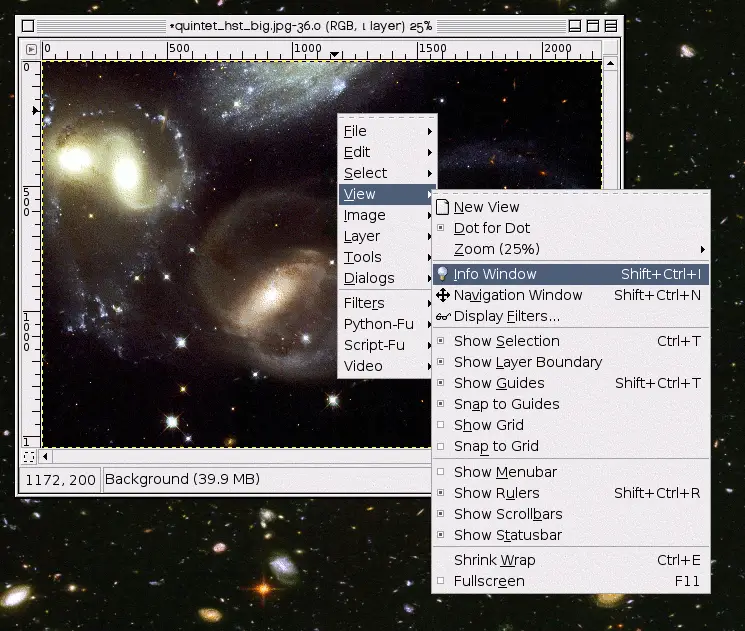745x631 pixels.
Task: Click the horizontal scrollbar track below the image
Action: 240,457
